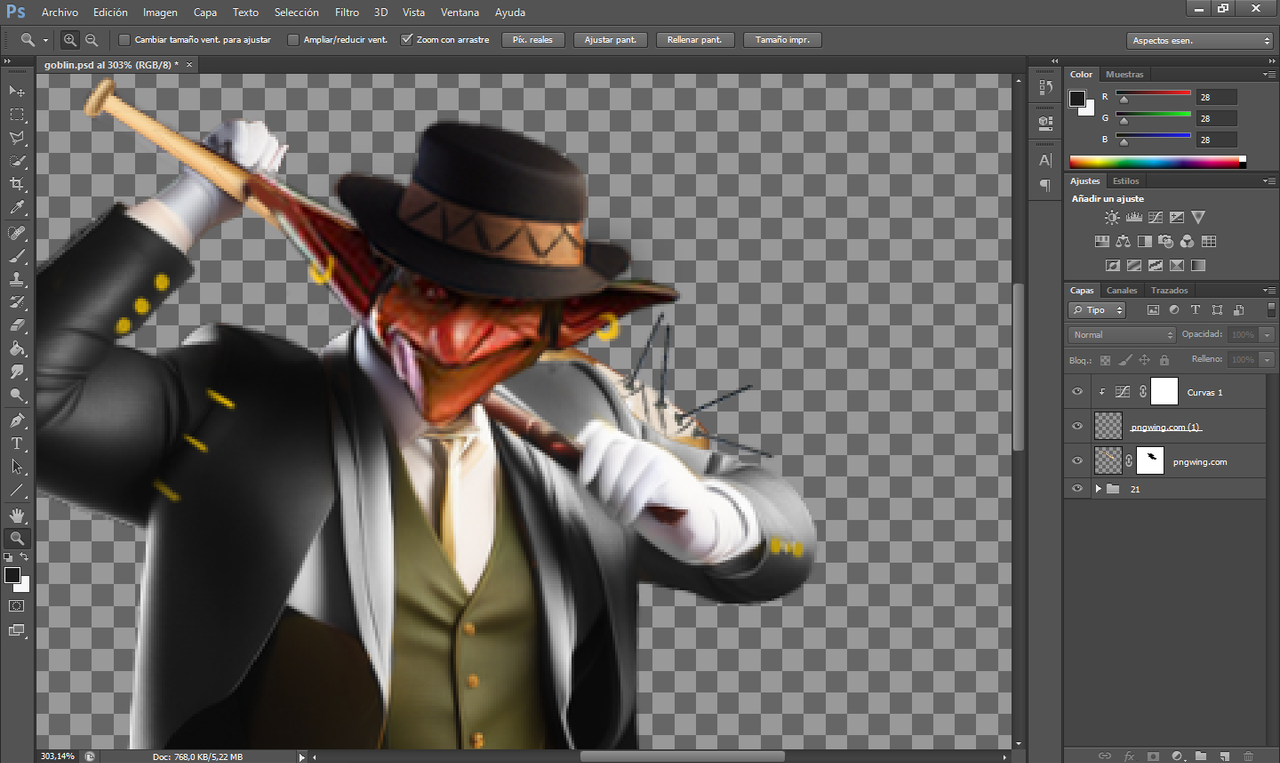1280x763 pixels.
Task: Select the Eraser tool
Action: (x=17, y=325)
